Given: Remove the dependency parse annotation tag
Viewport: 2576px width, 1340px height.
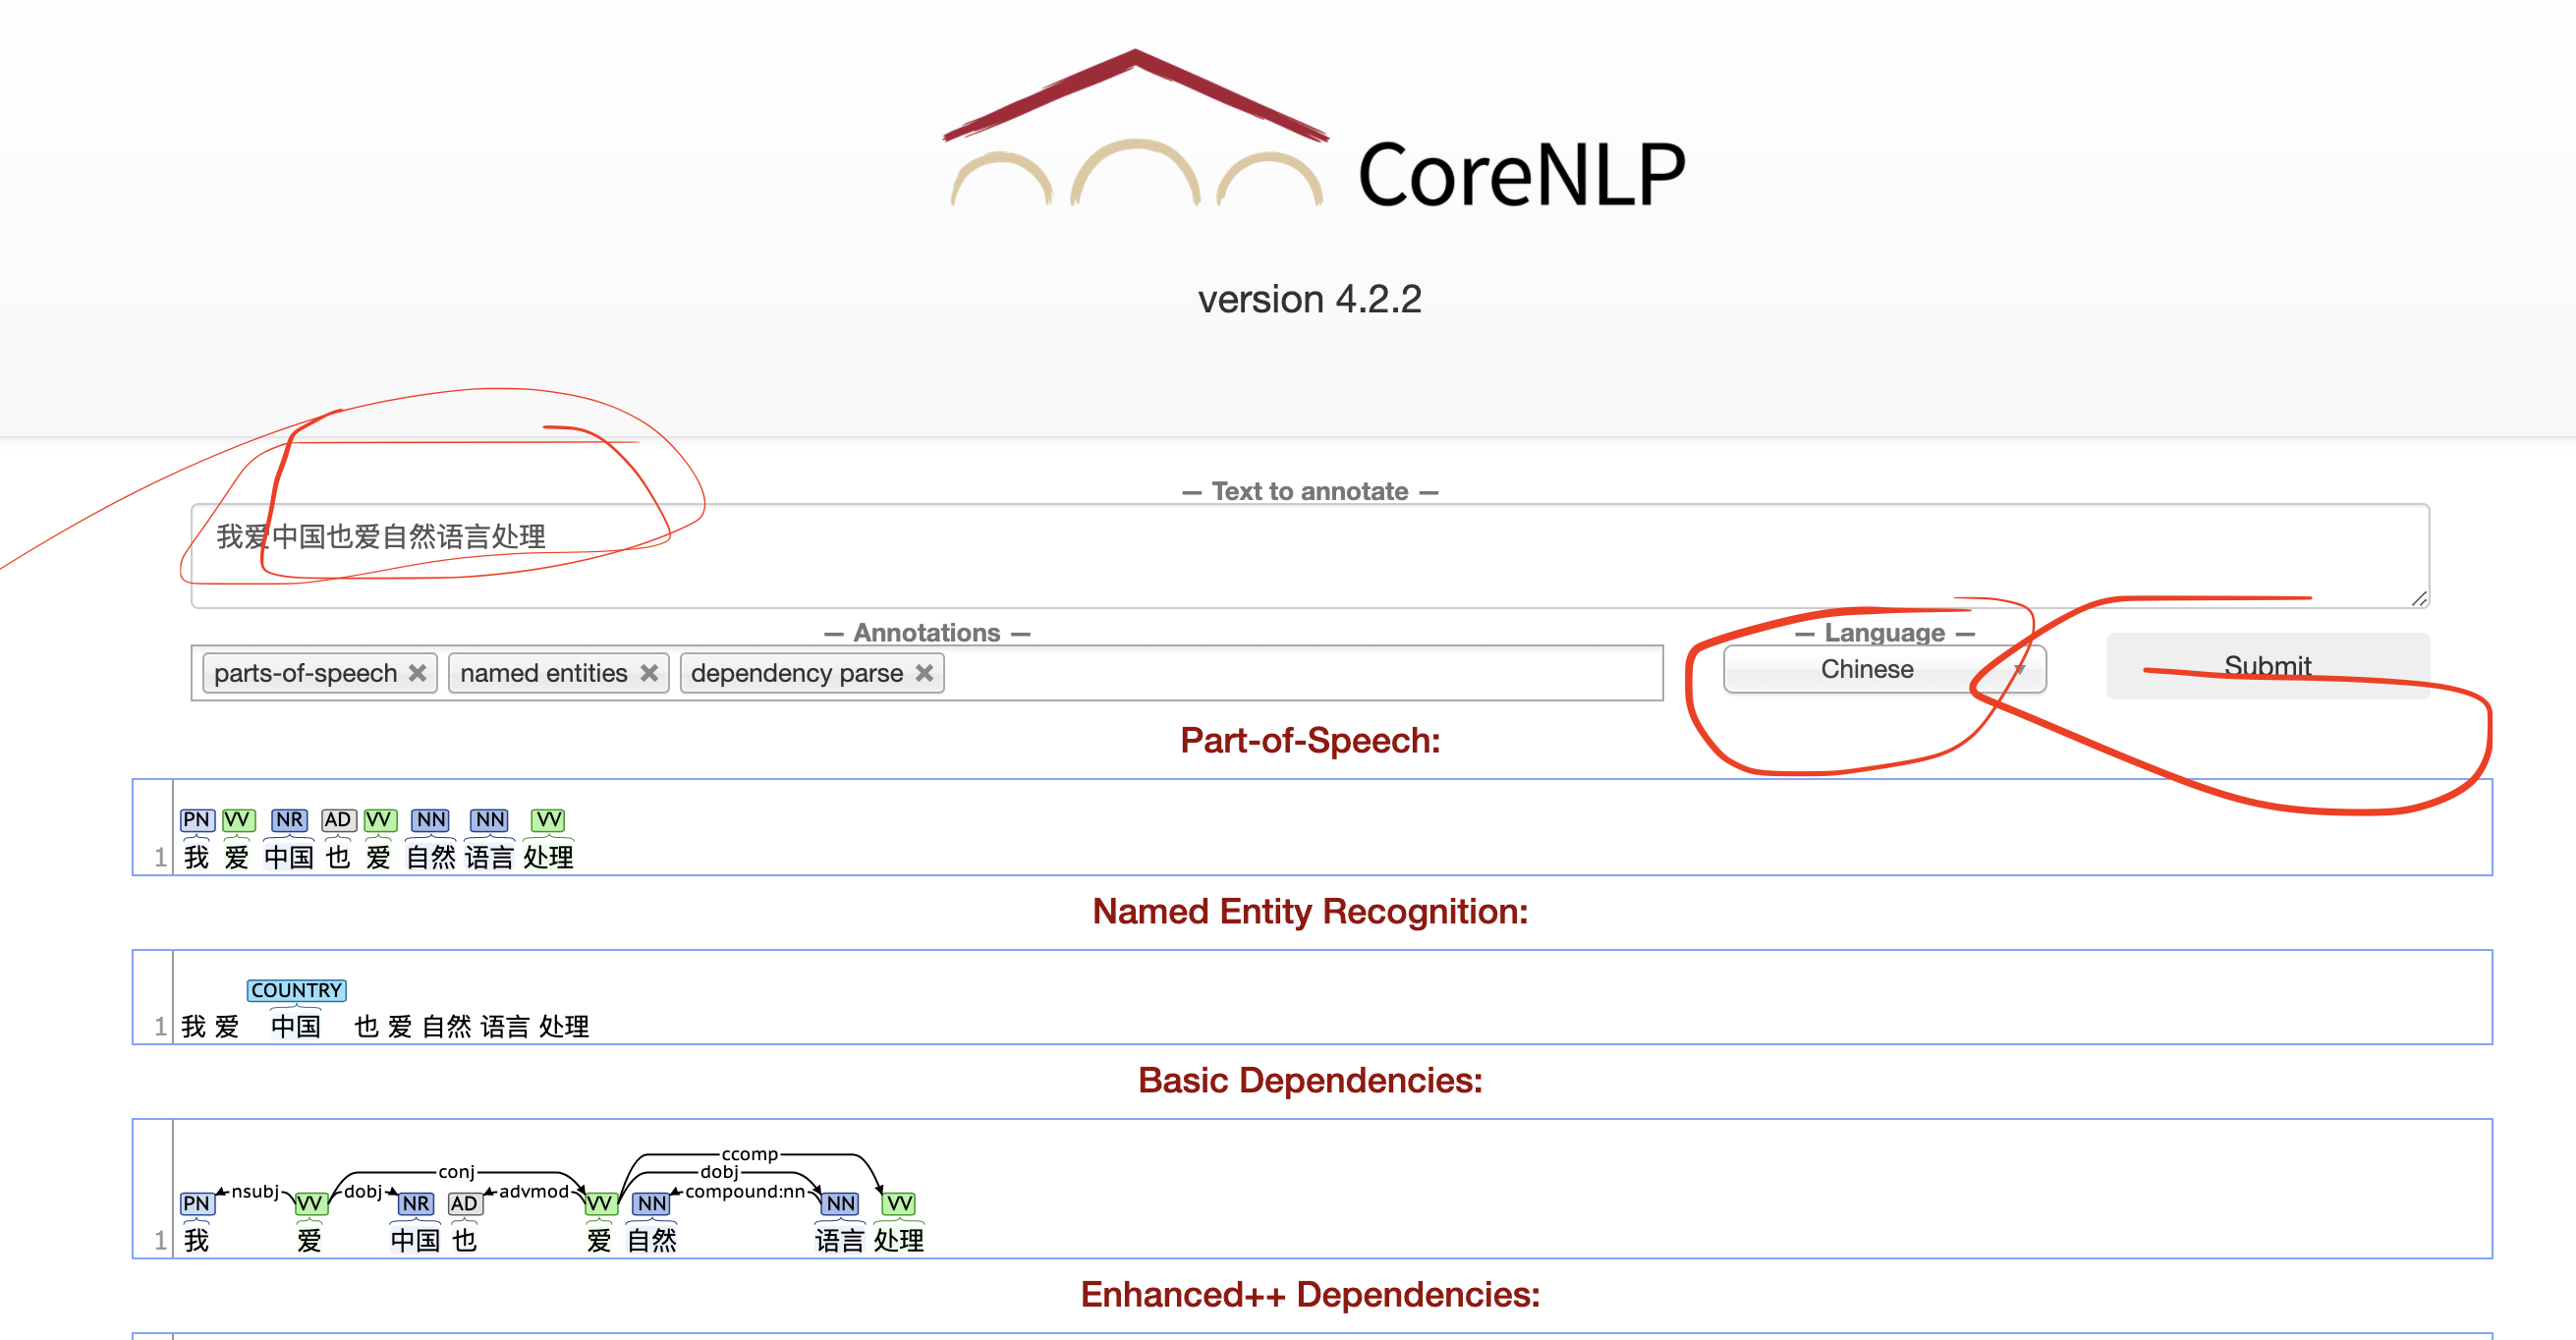Looking at the screenshot, I should click(924, 673).
